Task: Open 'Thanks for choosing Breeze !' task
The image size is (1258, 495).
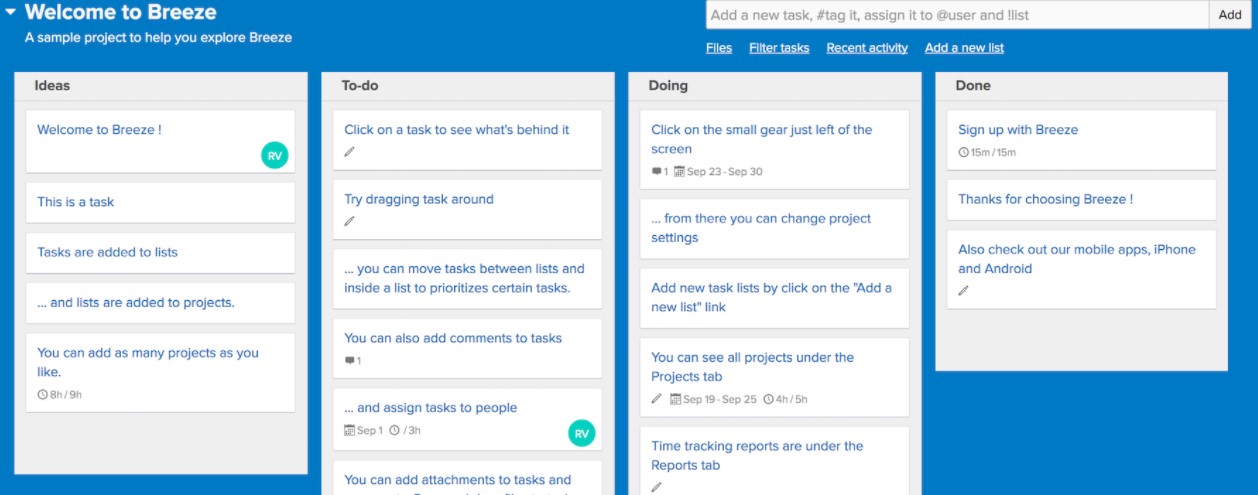Action: (1081, 200)
